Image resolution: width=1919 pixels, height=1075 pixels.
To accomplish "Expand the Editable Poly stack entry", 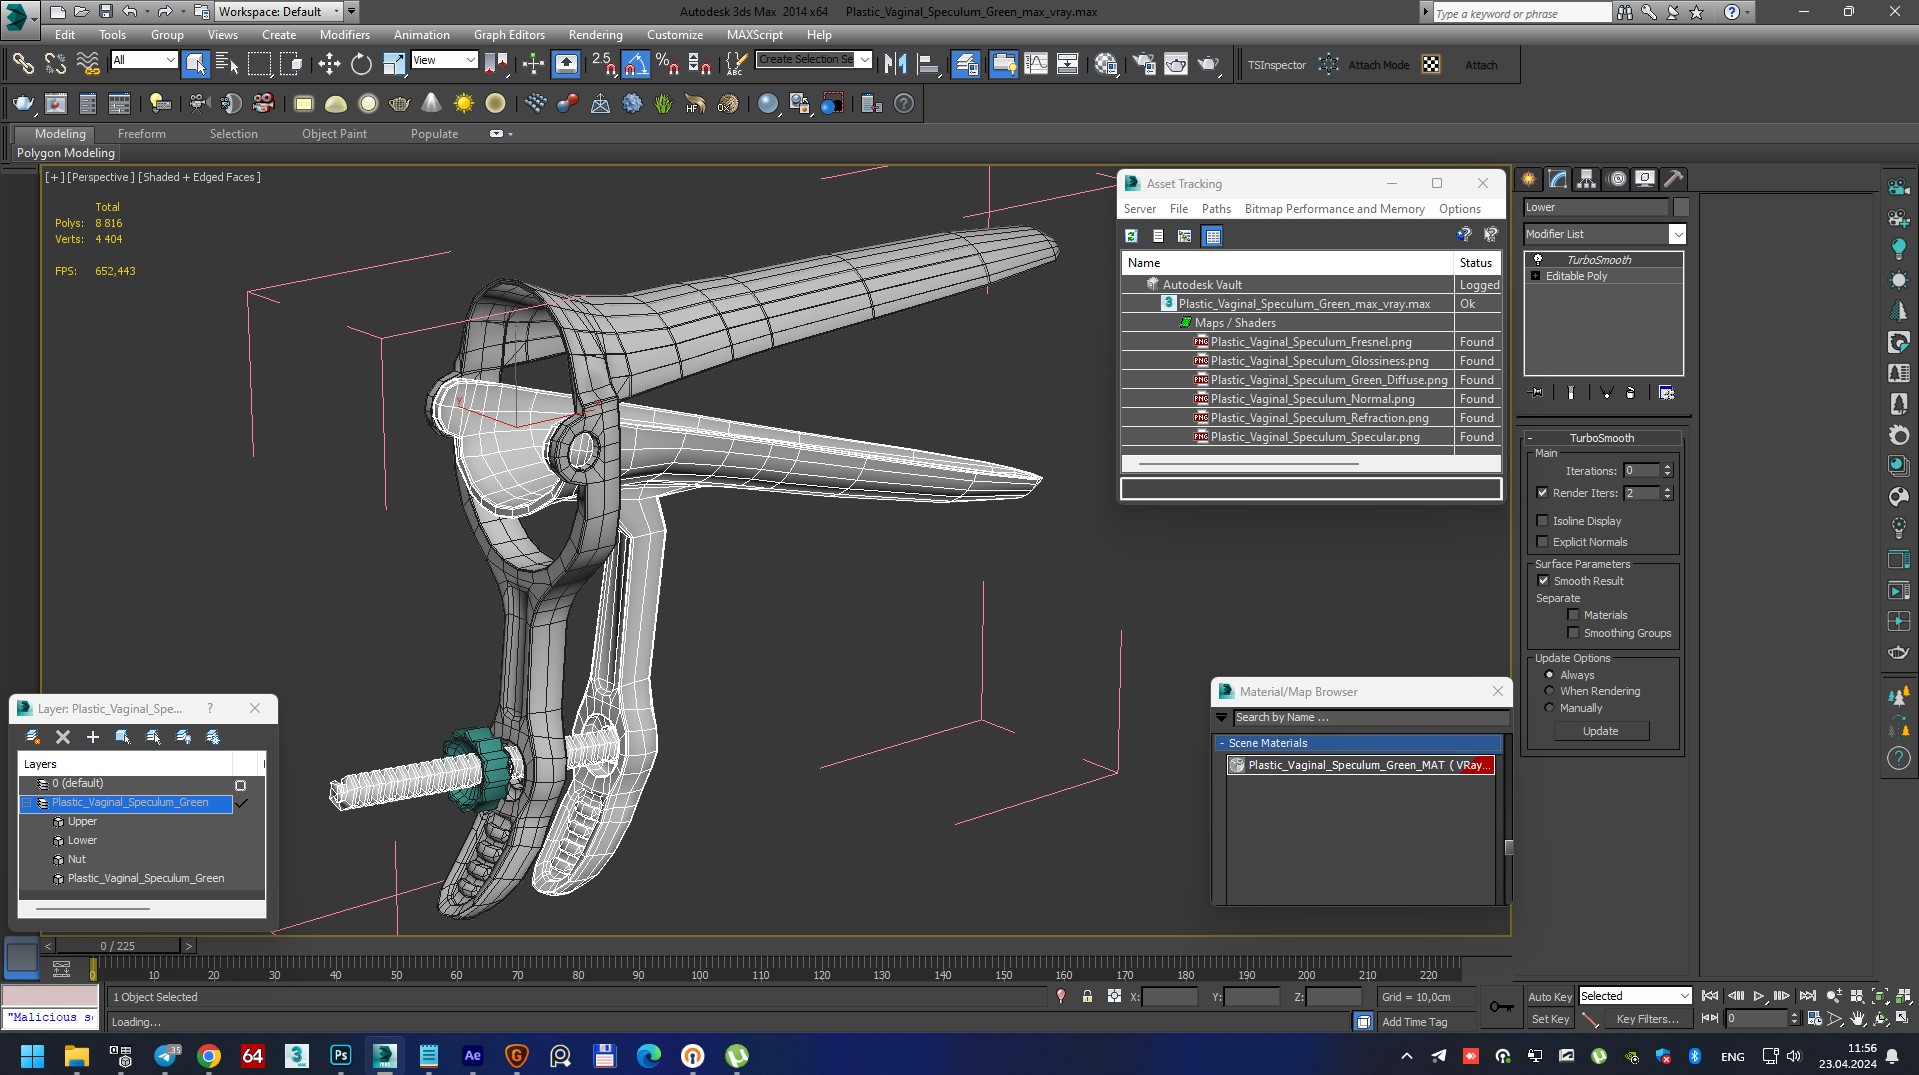I will [1536, 276].
